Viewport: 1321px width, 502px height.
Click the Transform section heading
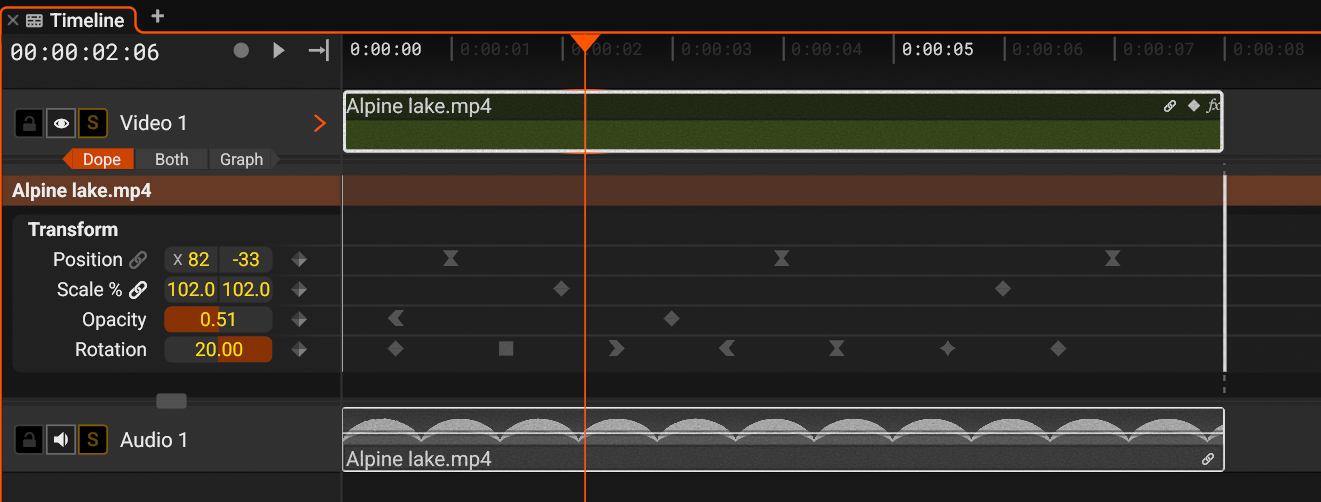pyautogui.click(x=73, y=229)
